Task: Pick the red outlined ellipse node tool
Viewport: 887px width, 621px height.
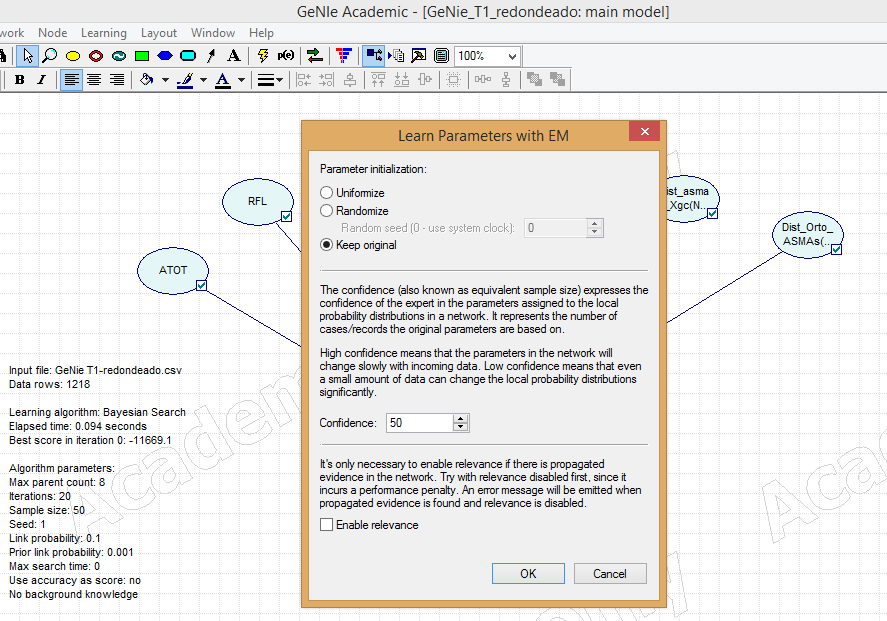Action: click(x=96, y=56)
